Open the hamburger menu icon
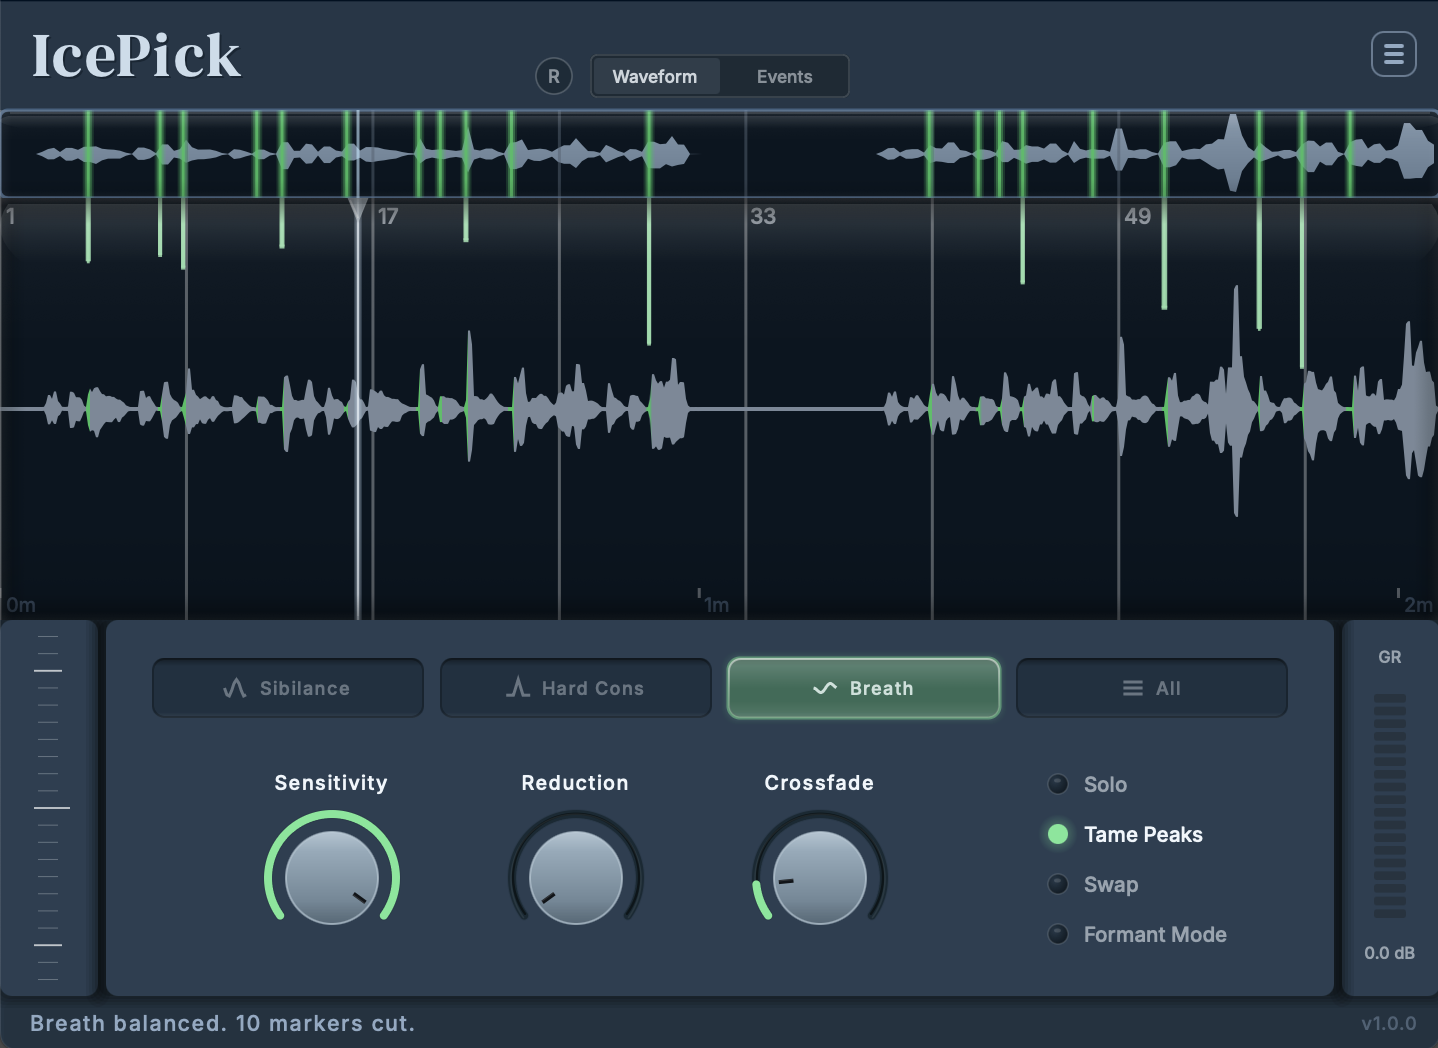The image size is (1438, 1048). pyautogui.click(x=1393, y=54)
